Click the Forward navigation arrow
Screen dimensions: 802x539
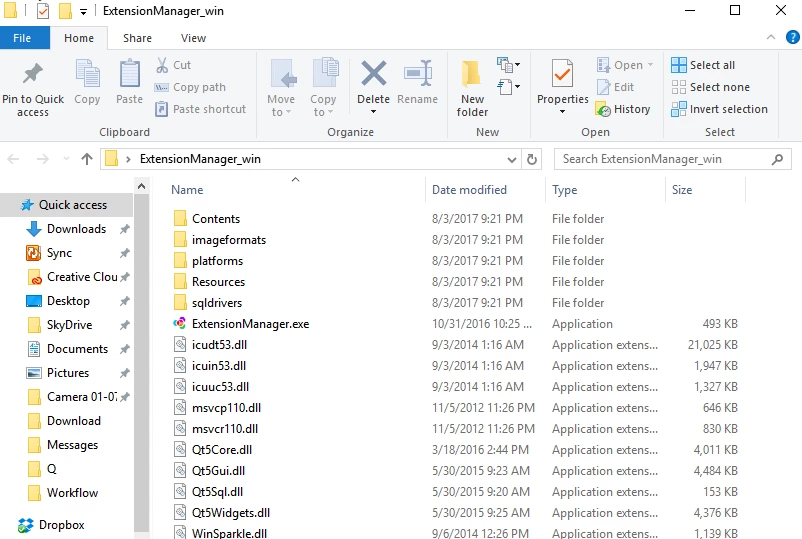tap(42, 159)
